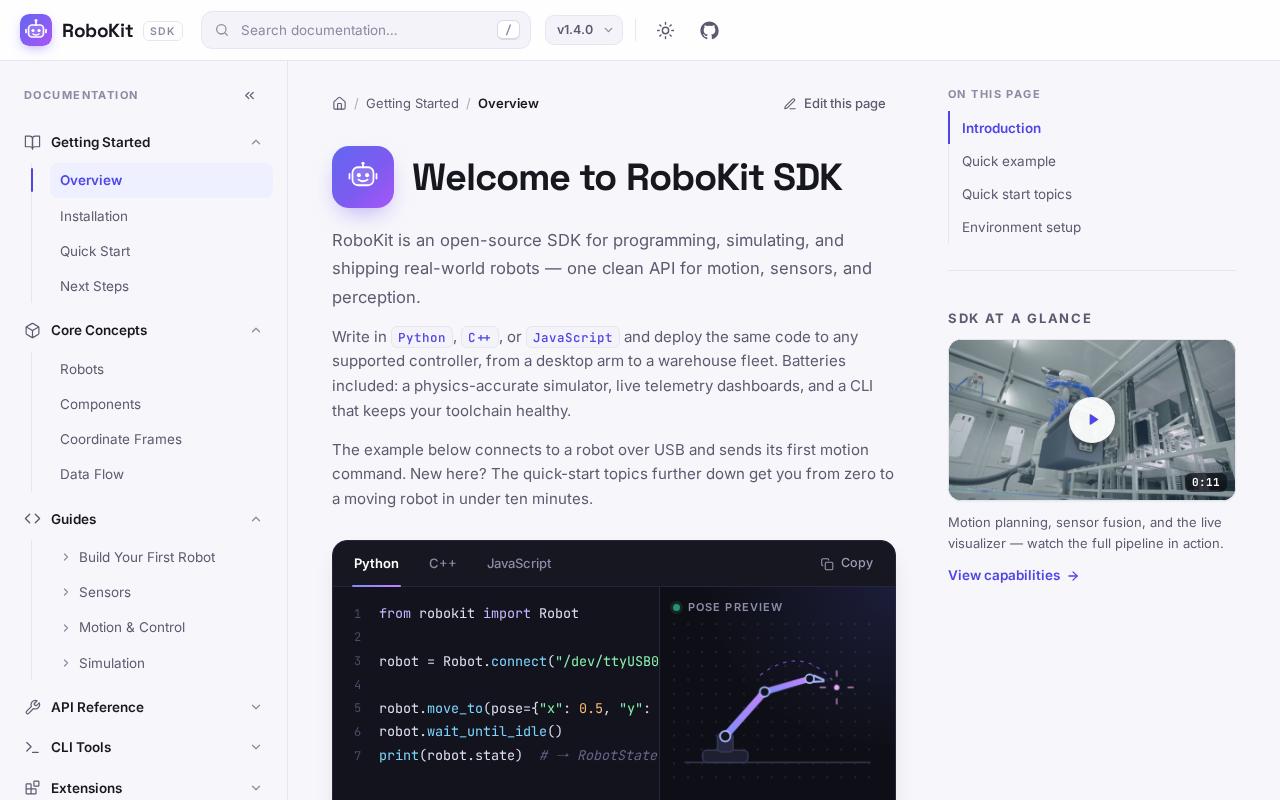Switch to the C++ code tab

click(x=443, y=564)
